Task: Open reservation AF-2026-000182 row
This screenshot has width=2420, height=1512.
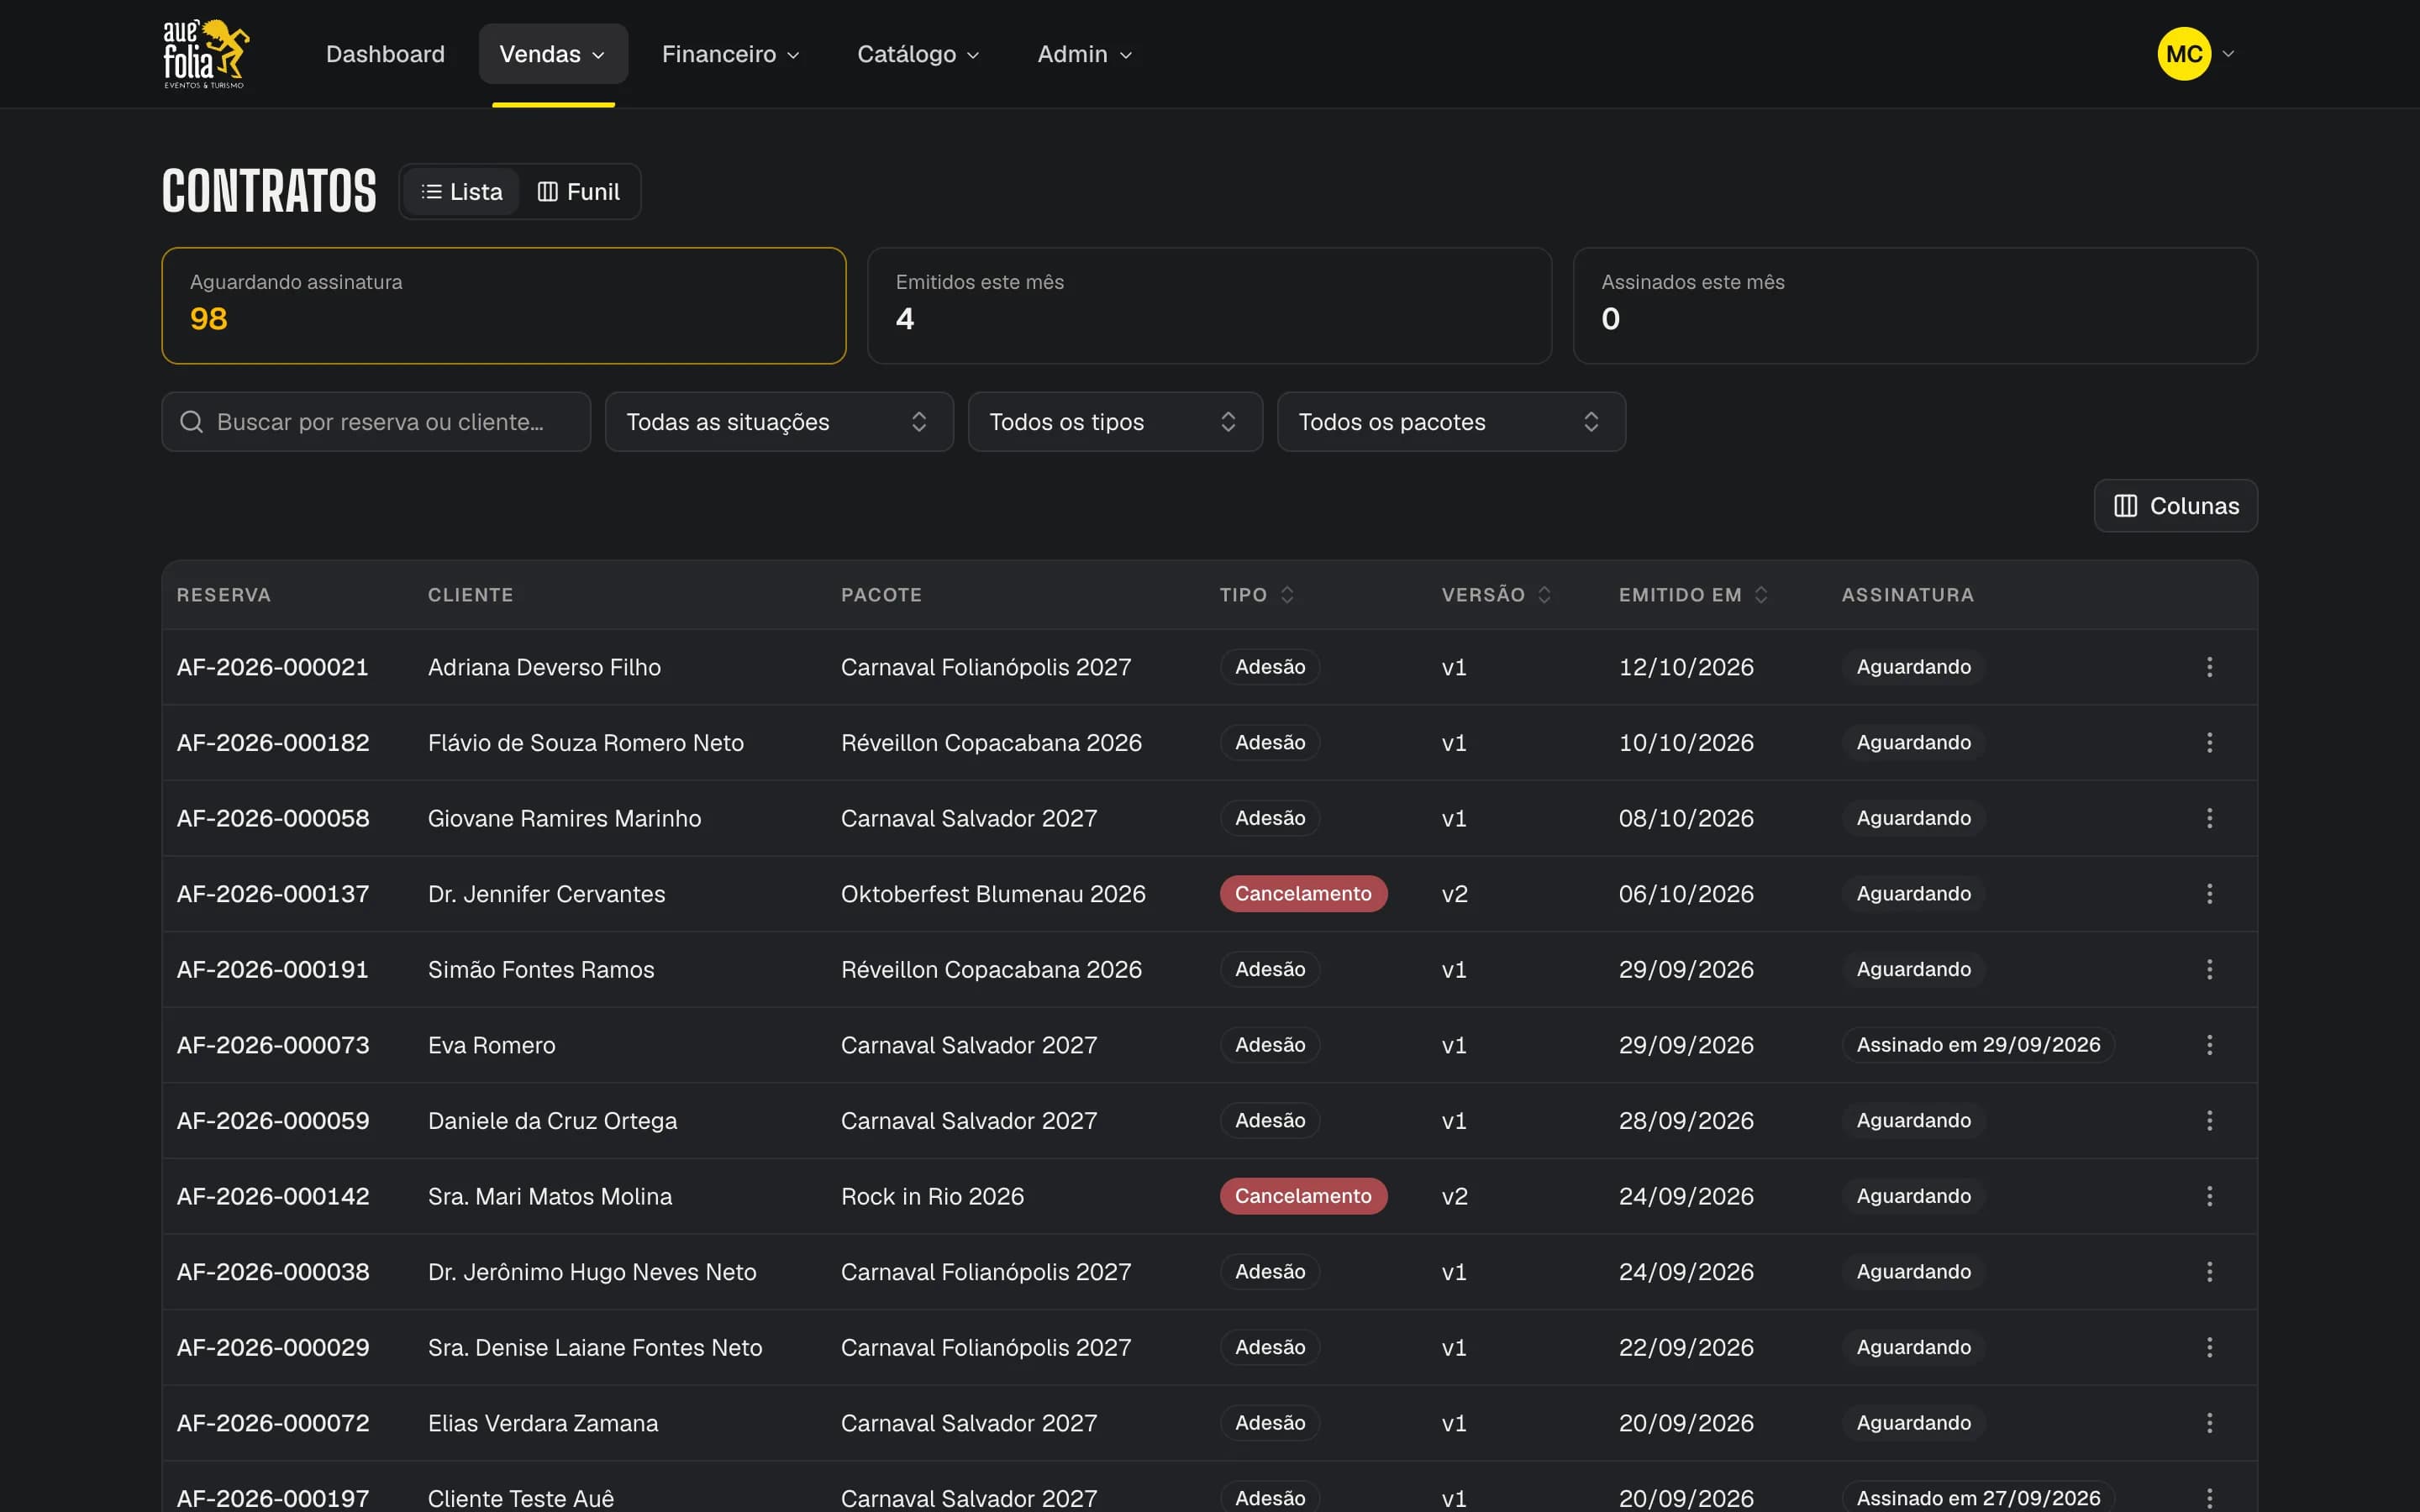Action: (1209, 743)
